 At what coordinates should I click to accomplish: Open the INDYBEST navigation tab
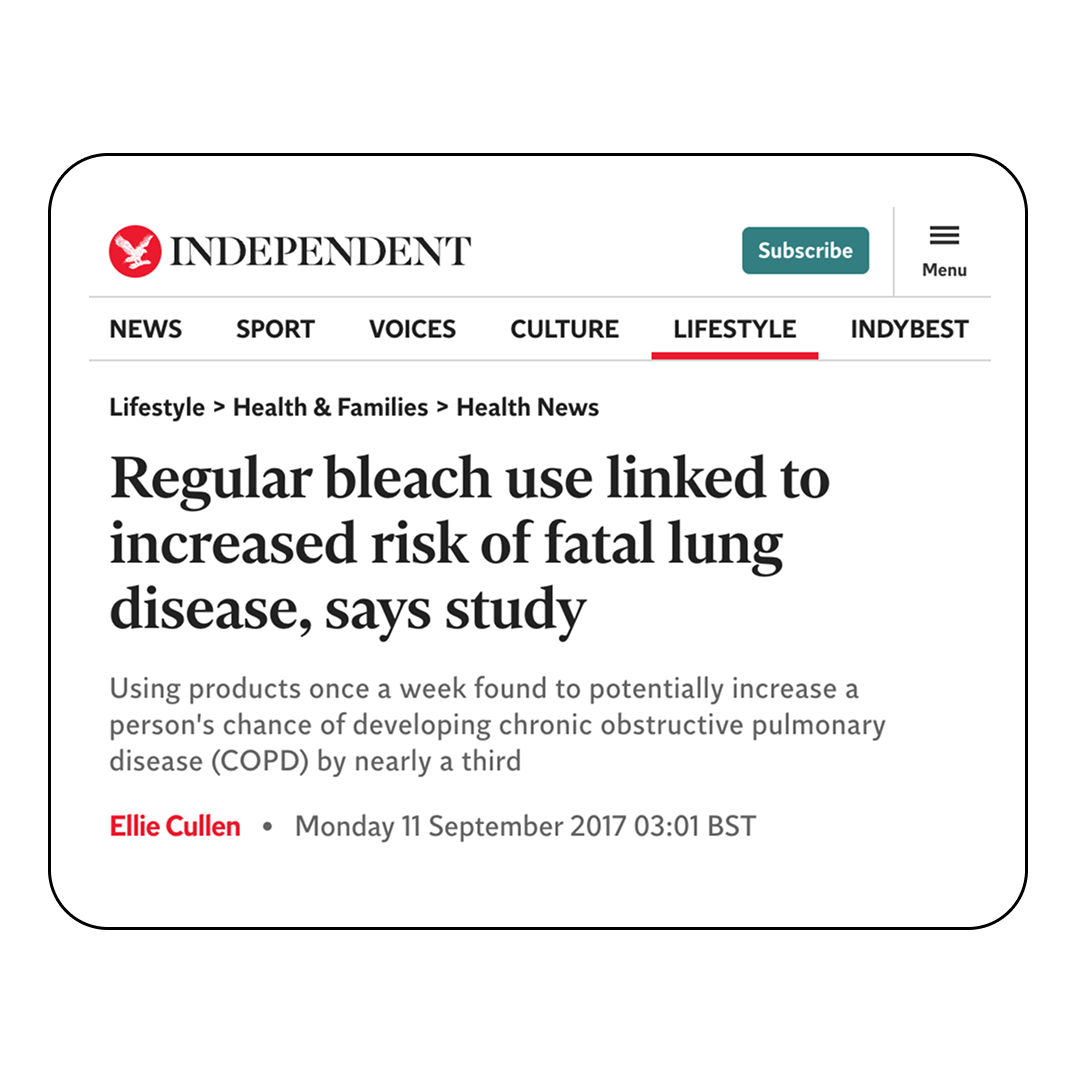[x=909, y=329]
